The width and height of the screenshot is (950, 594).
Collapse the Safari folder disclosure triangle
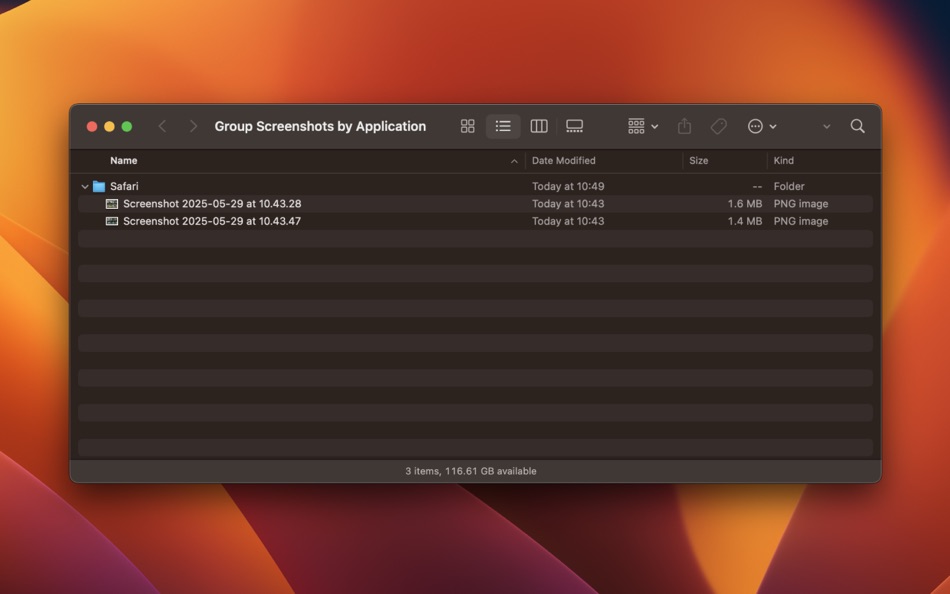85,186
